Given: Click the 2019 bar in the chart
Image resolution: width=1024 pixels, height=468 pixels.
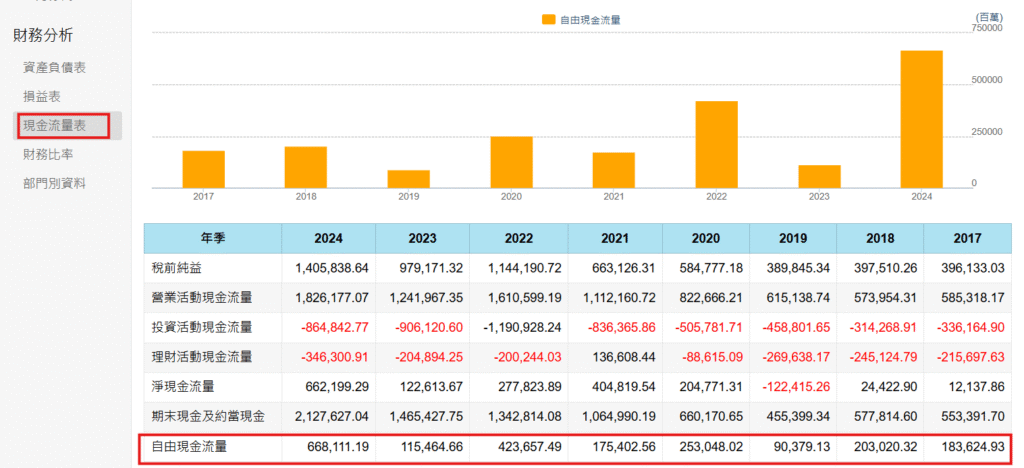Looking at the screenshot, I should pos(409,179).
